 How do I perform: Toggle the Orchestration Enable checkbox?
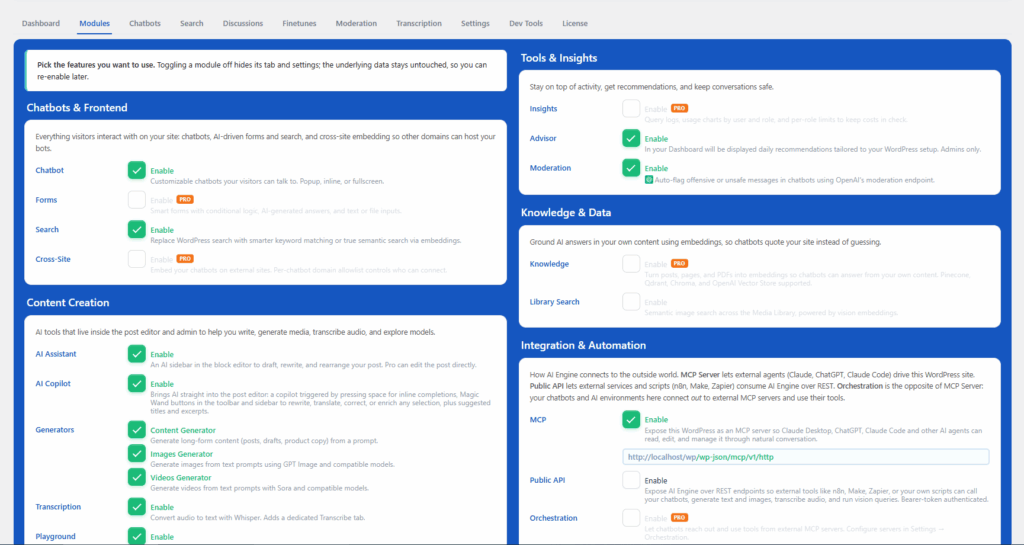631,518
